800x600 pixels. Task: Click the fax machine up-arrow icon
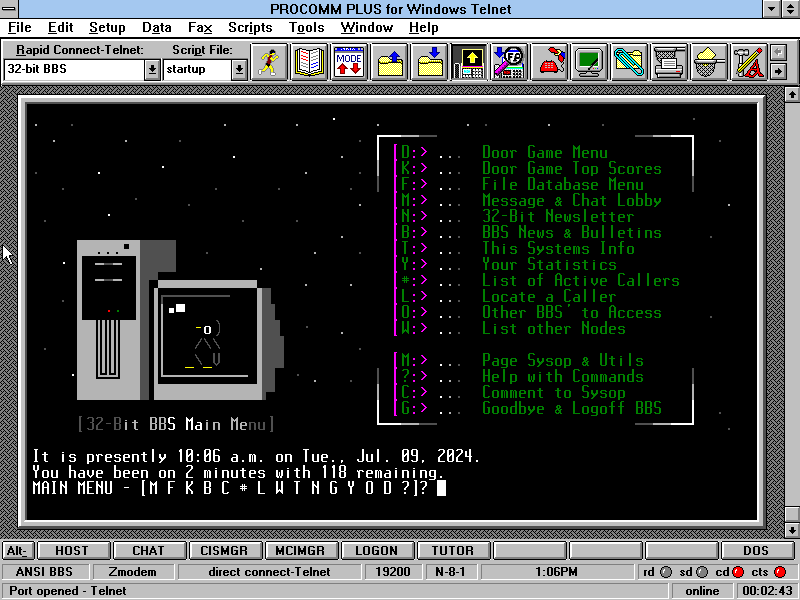(x=469, y=62)
